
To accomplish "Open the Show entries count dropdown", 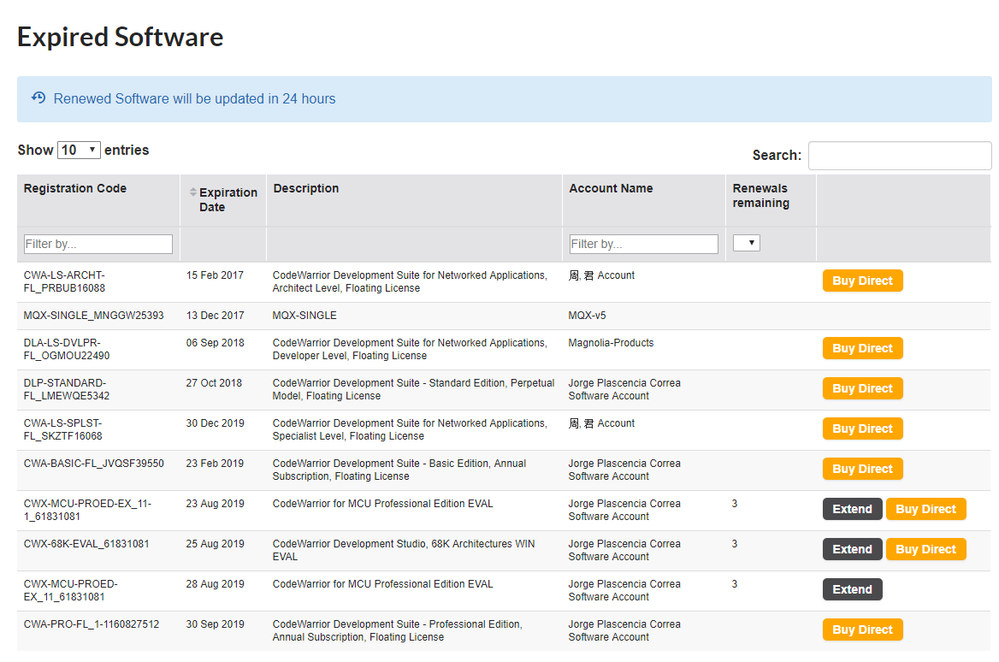I will pyautogui.click(x=79, y=150).
